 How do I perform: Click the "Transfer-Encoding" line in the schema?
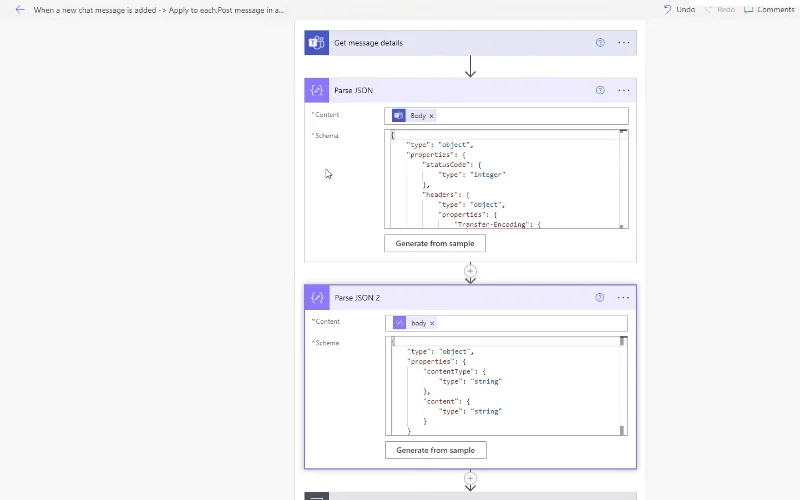point(497,224)
